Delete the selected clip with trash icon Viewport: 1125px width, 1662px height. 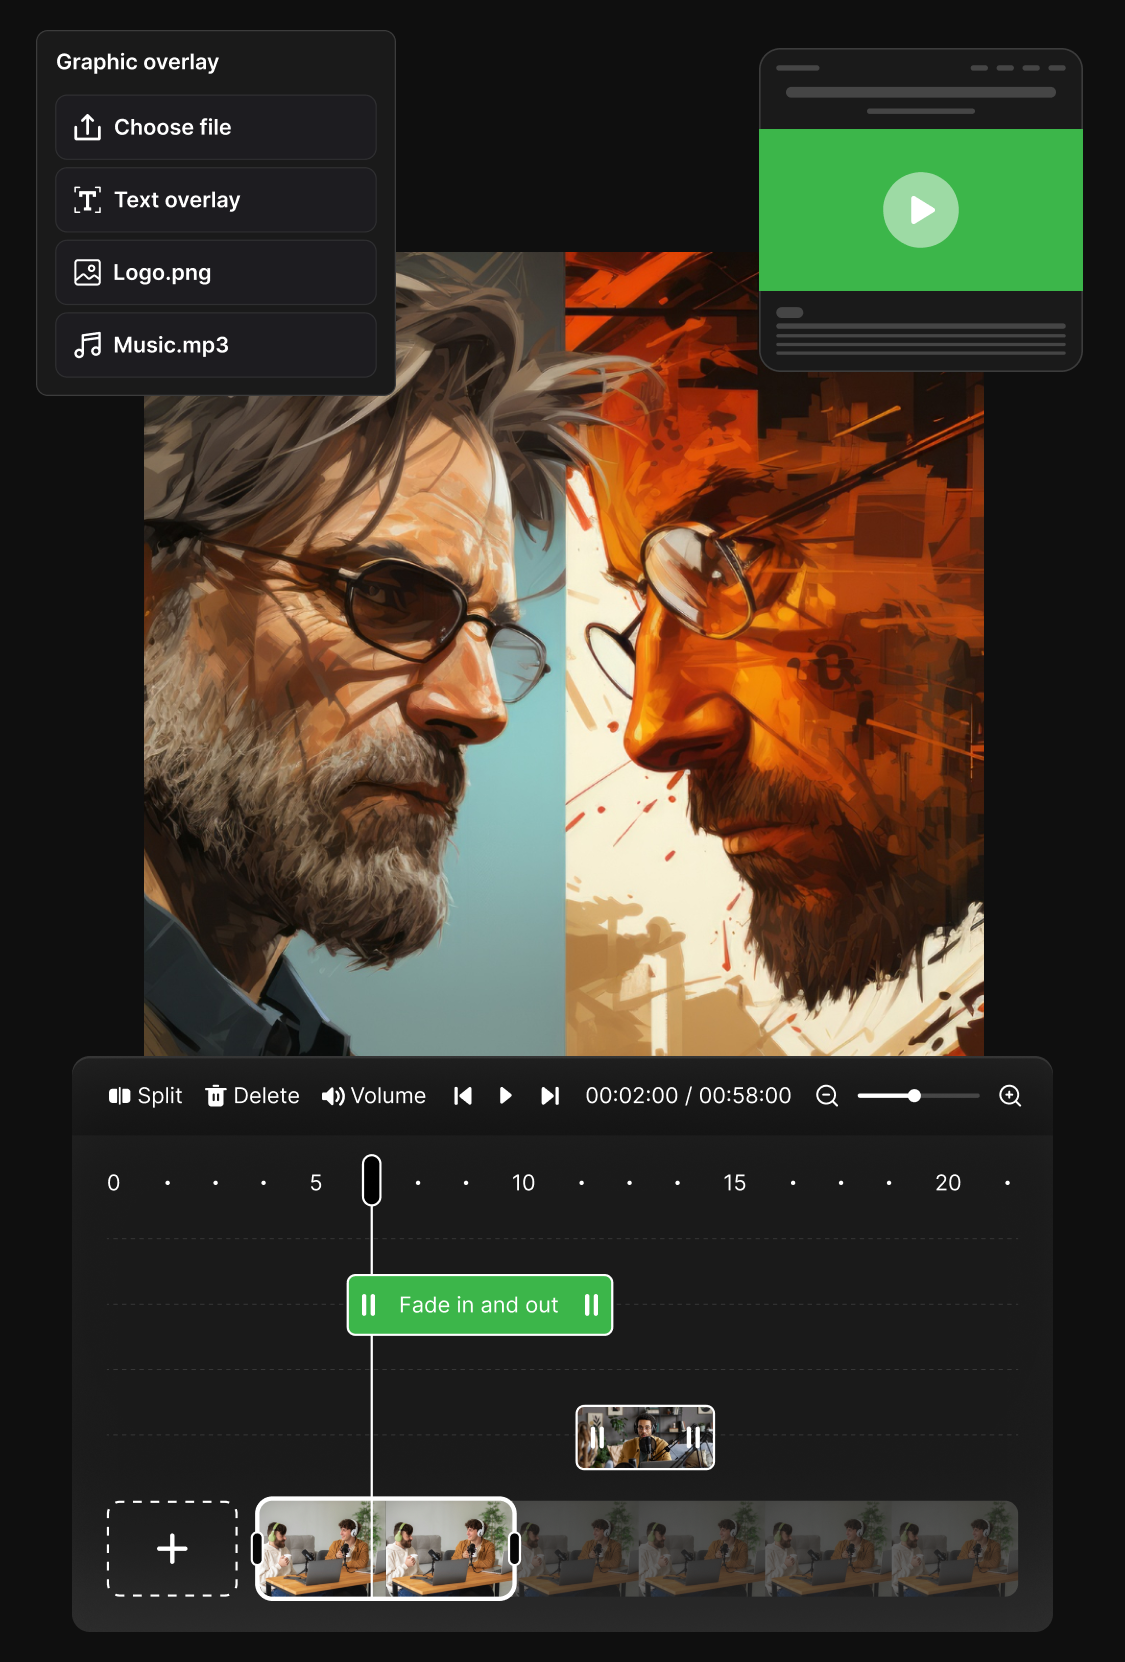point(215,1096)
